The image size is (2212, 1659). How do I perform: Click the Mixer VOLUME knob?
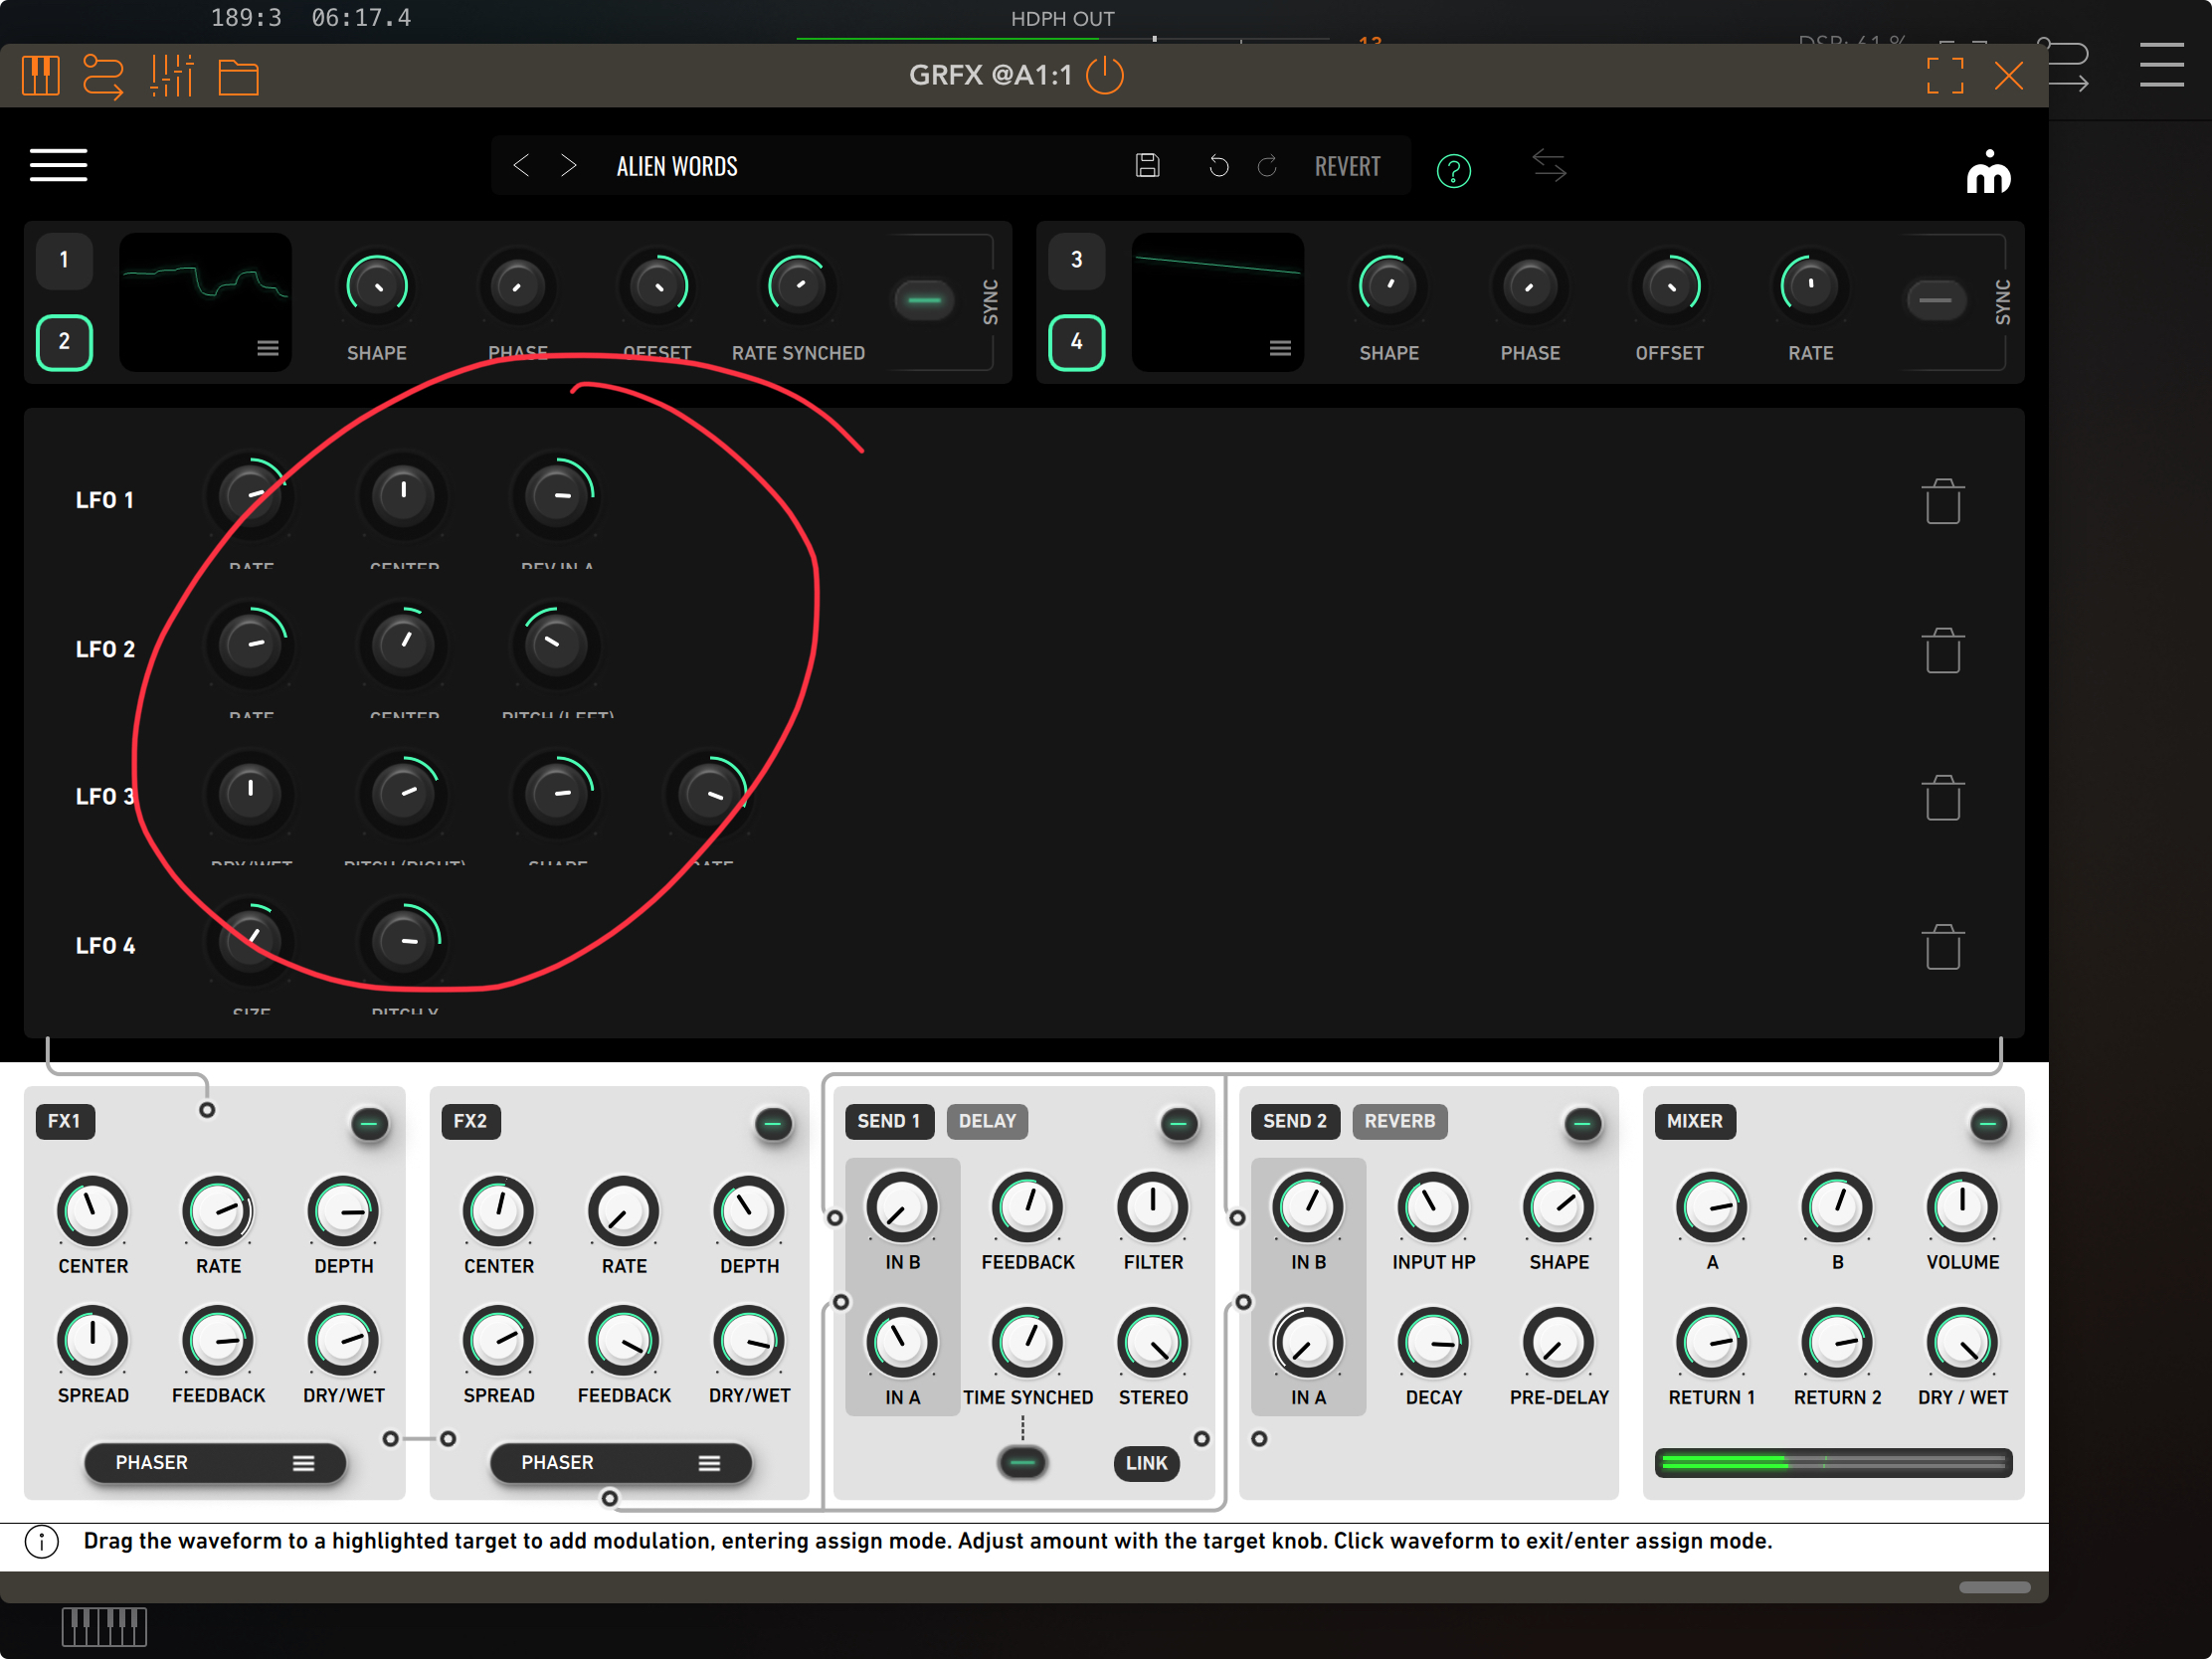pyautogui.click(x=1961, y=1207)
